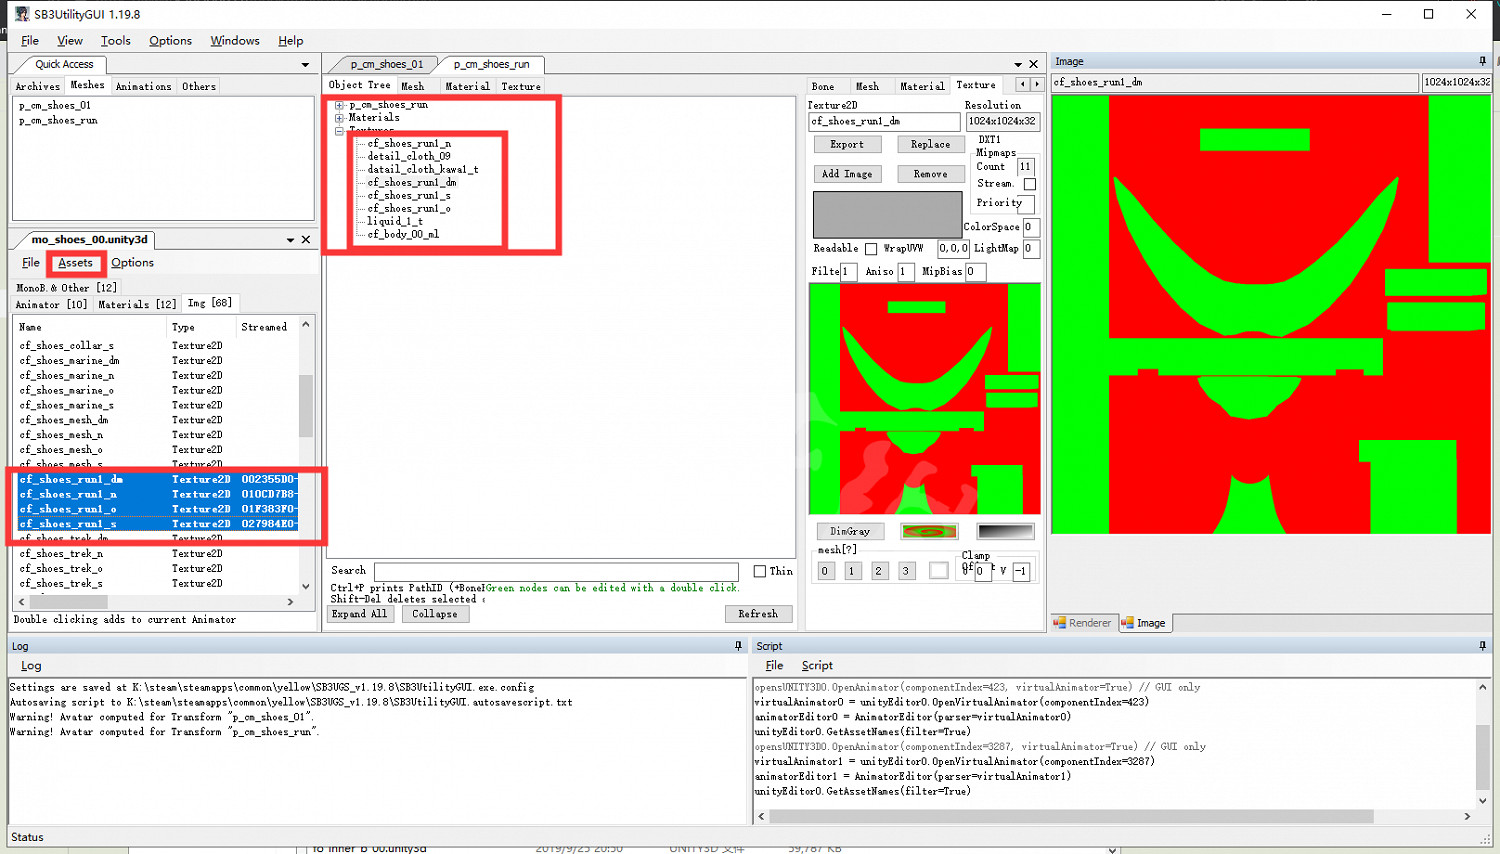Click the Search input field
This screenshot has width=1500, height=854.
click(x=556, y=571)
